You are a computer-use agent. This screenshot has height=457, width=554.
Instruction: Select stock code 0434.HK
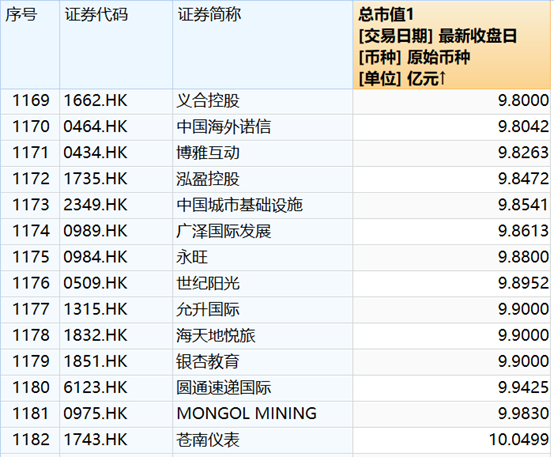tap(95, 153)
